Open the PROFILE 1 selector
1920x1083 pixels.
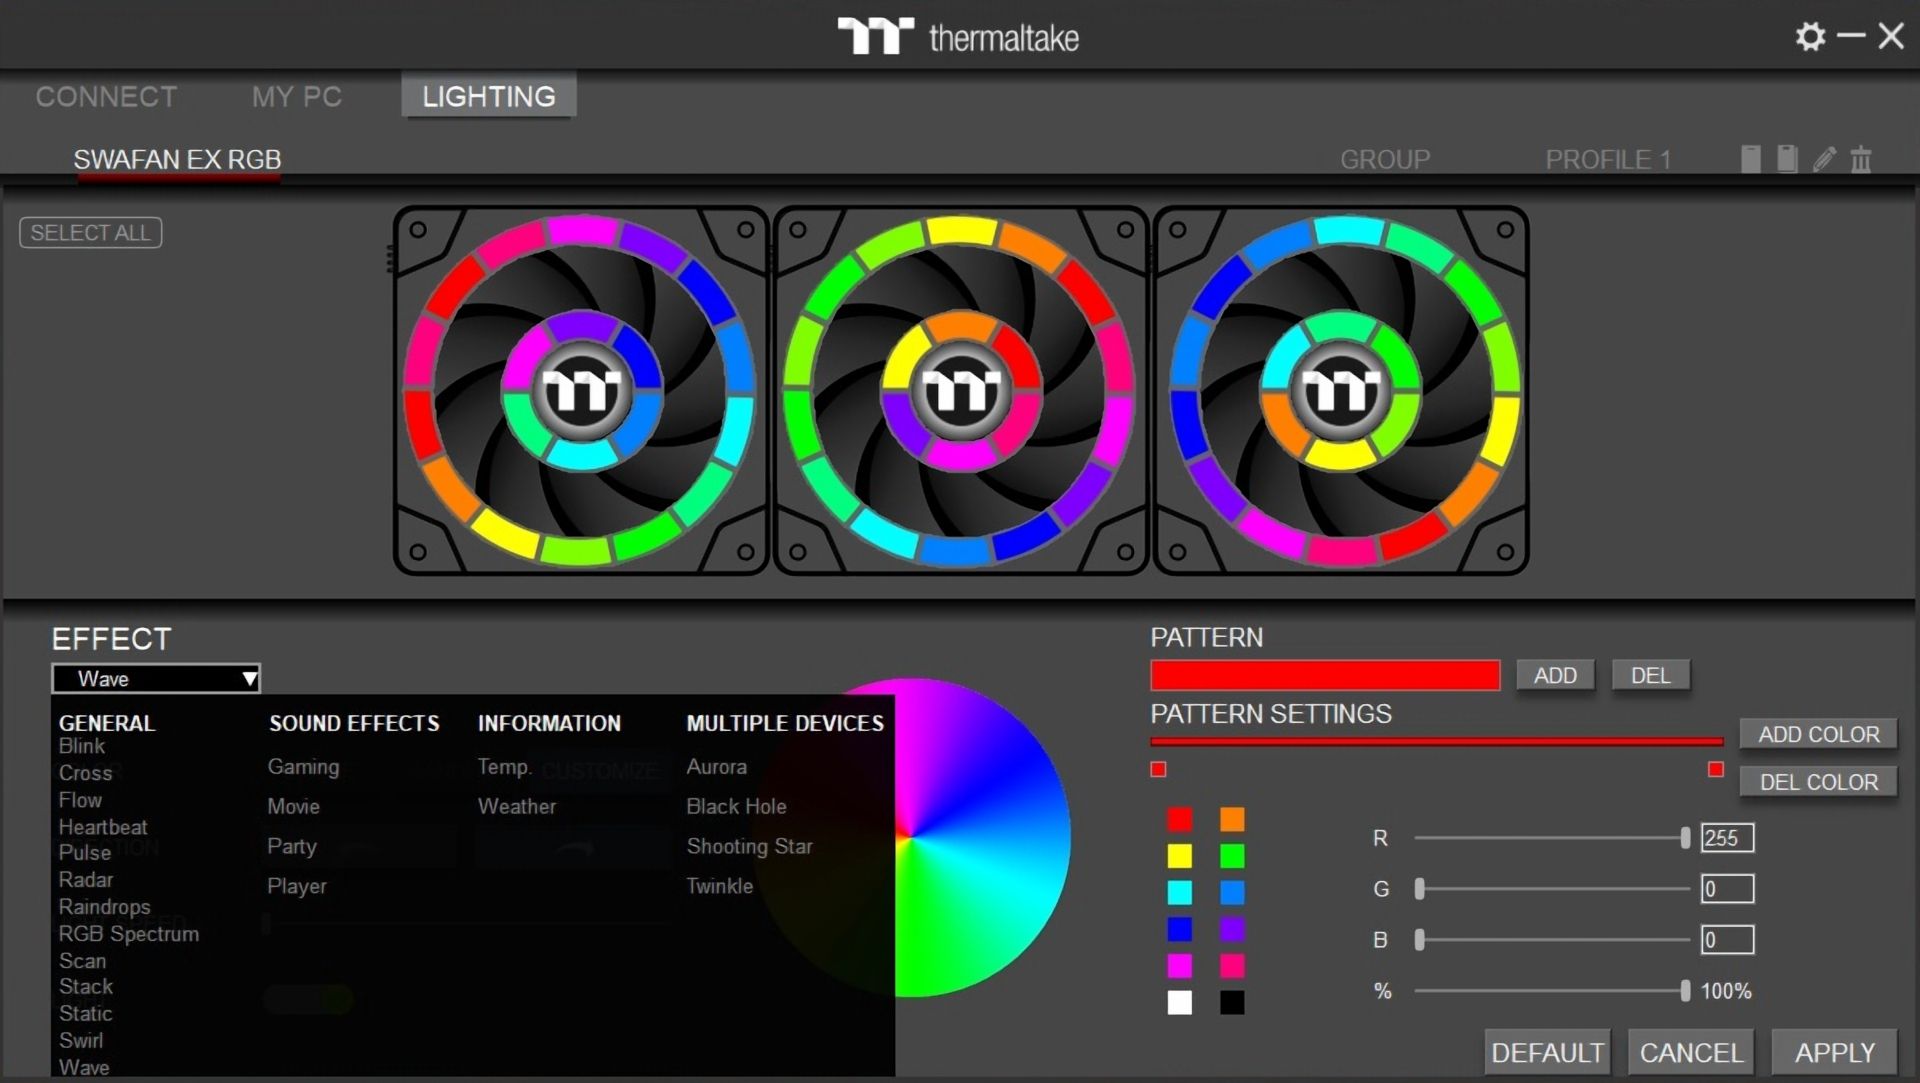(1607, 160)
